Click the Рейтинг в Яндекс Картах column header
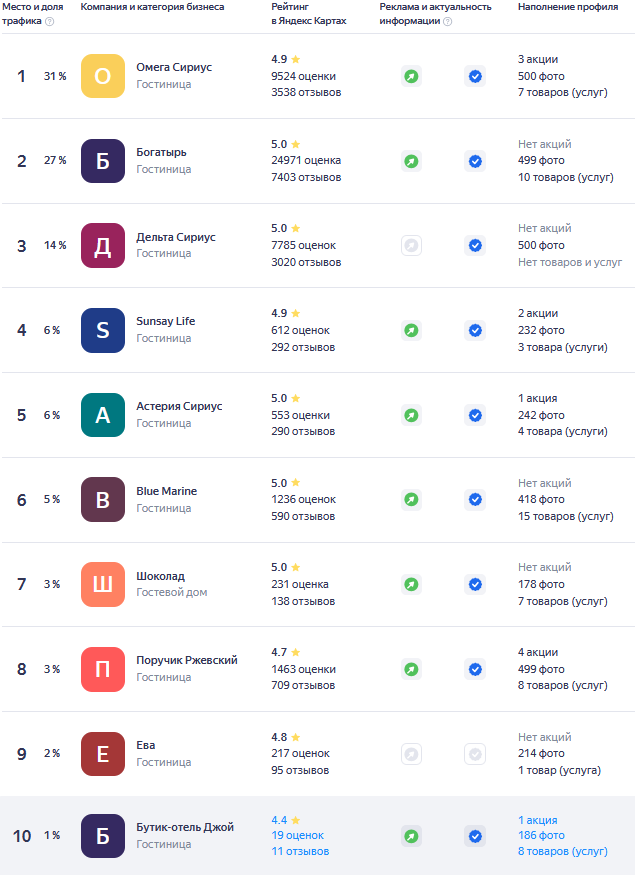 pyautogui.click(x=309, y=14)
